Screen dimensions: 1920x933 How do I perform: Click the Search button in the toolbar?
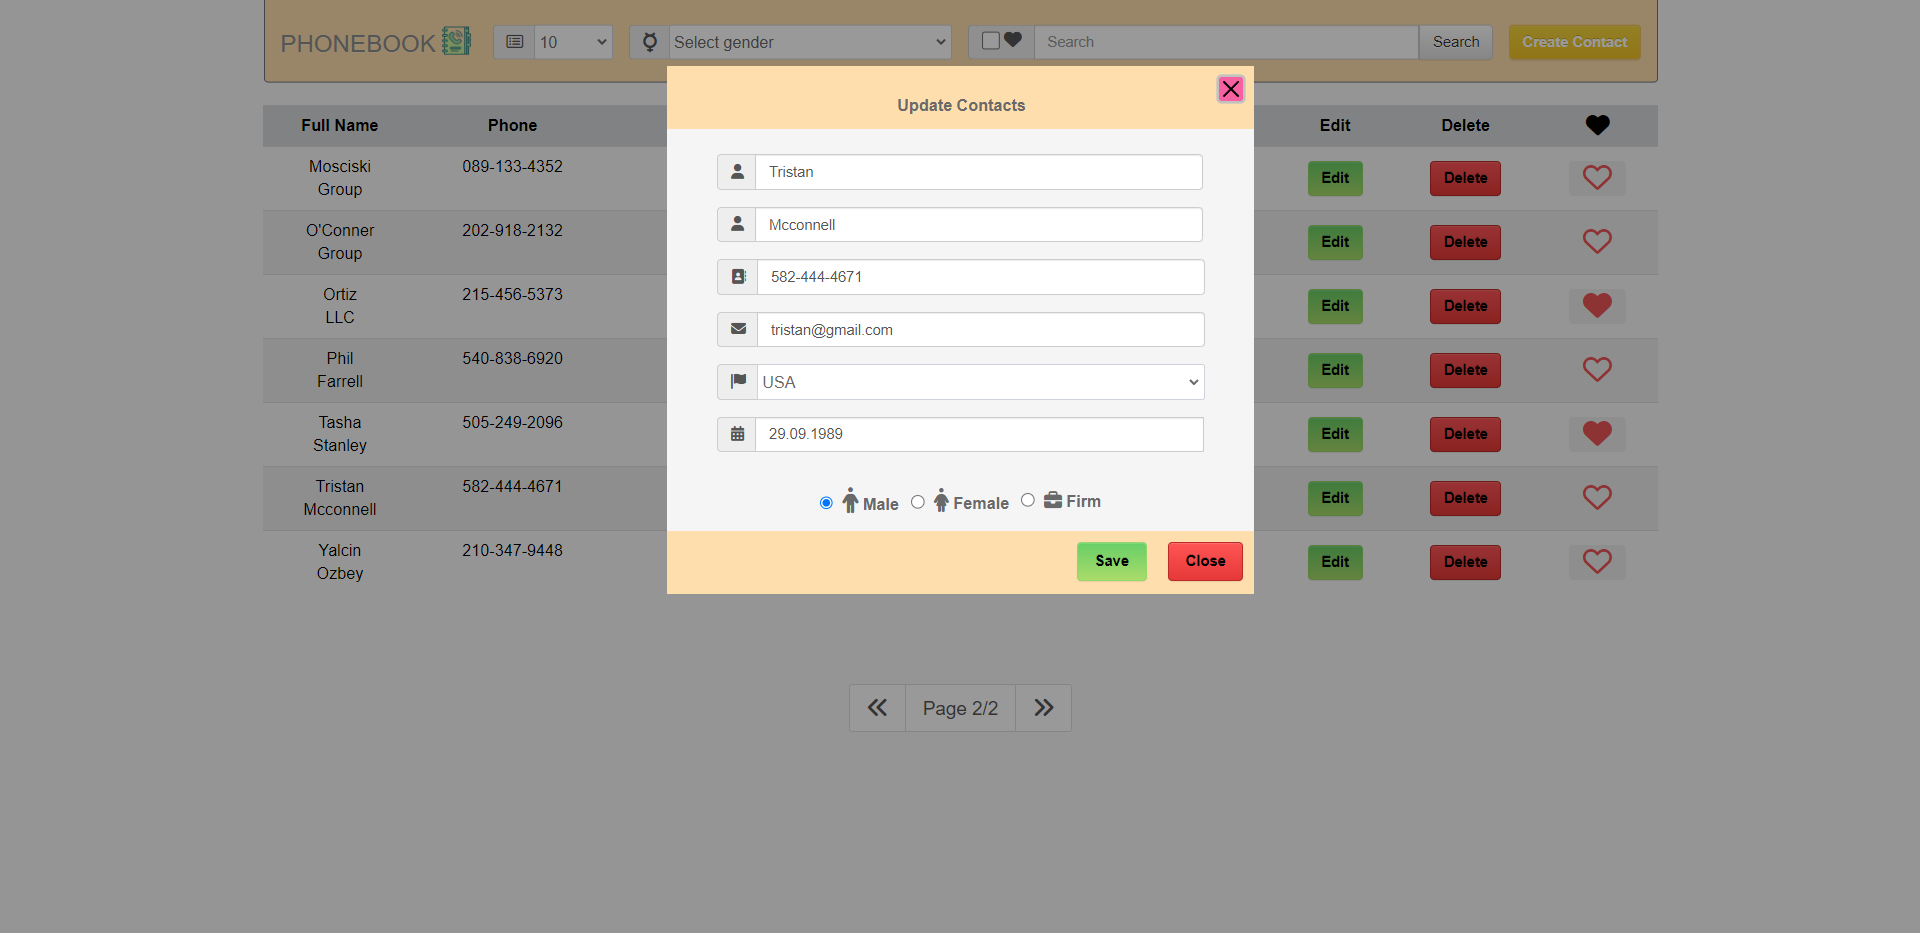[x=1456, y=42]
